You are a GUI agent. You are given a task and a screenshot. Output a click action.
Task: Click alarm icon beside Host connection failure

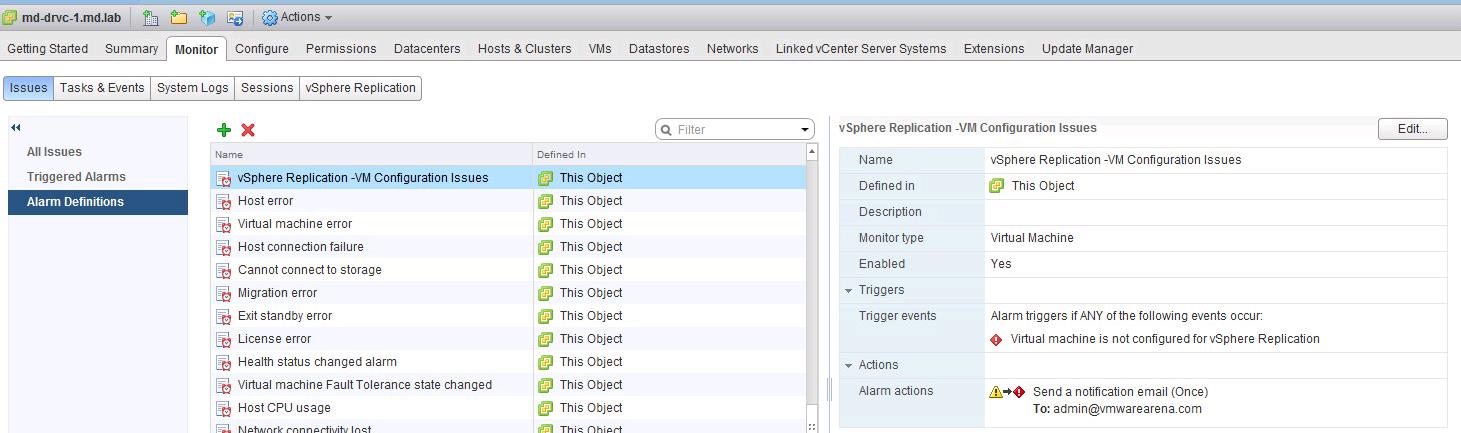point(224,247)
